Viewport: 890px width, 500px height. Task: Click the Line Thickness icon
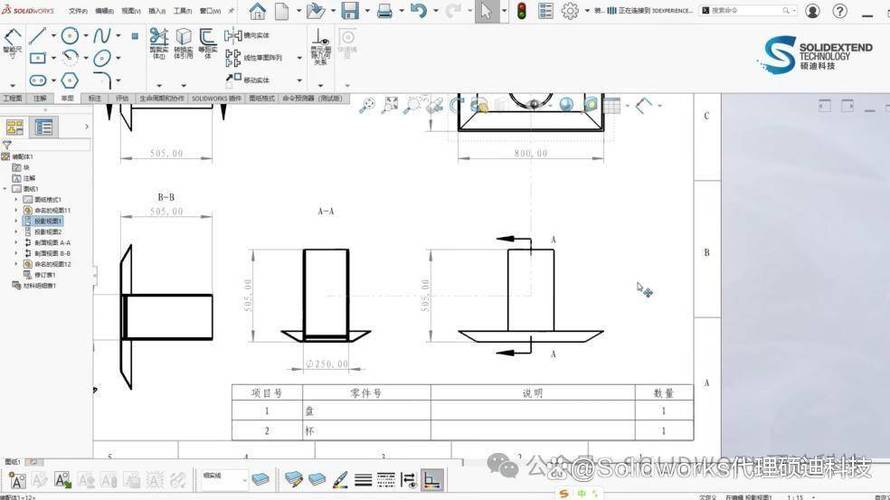click(x=363, y=480)
